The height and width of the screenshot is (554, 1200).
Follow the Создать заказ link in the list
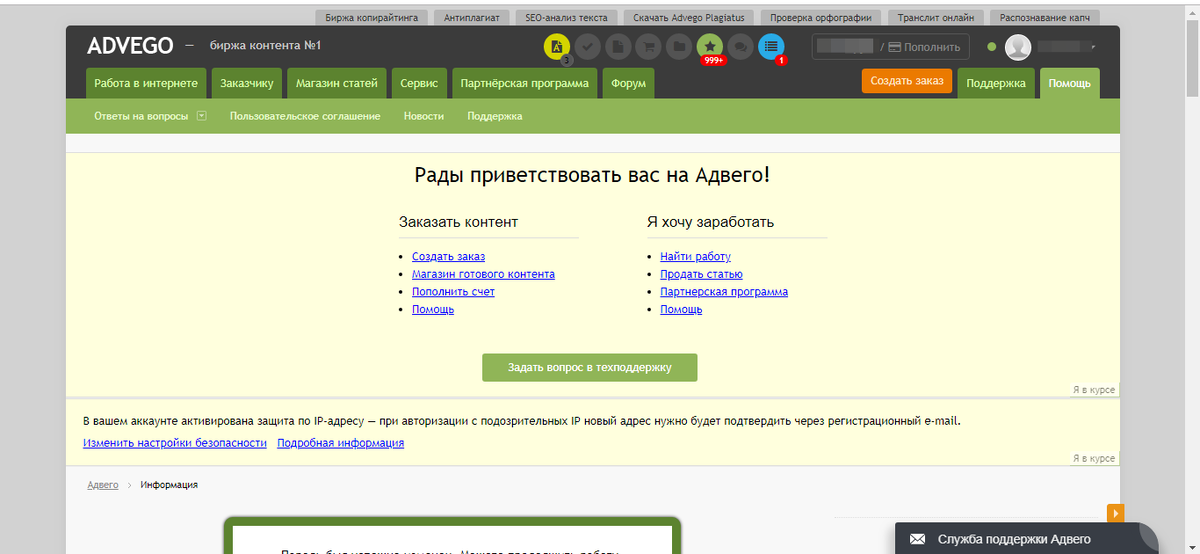click(x=448, y=257)
